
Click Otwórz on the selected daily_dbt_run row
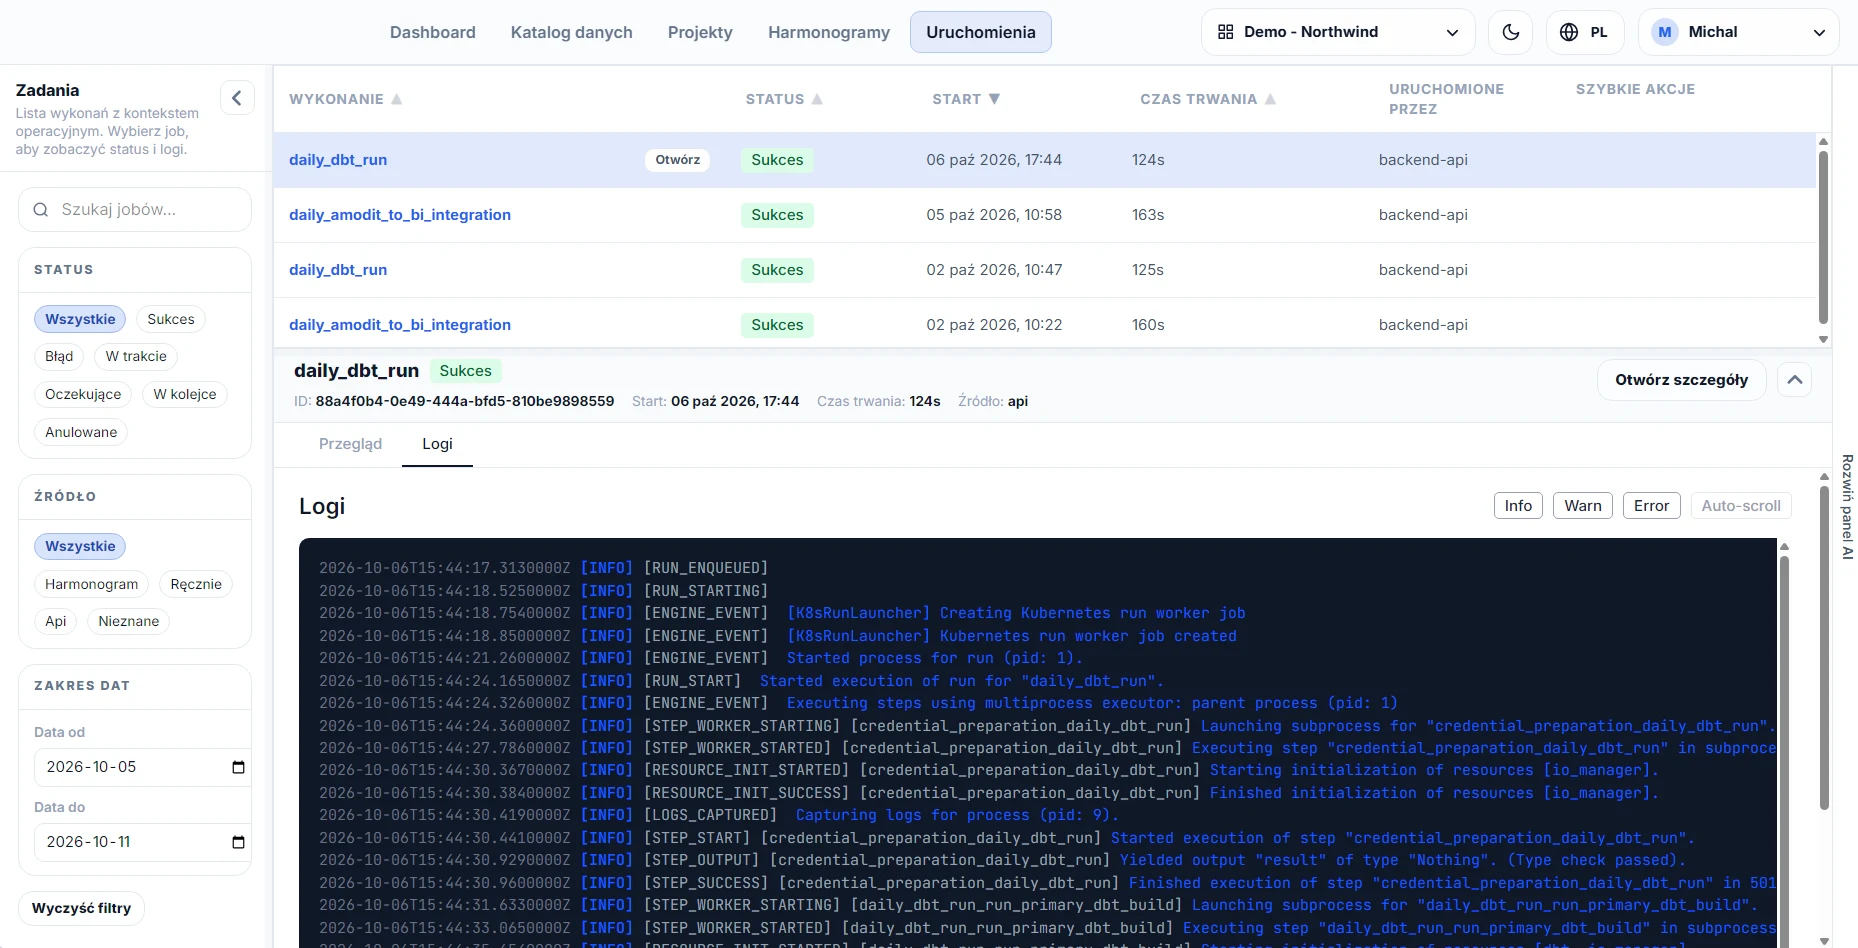point(678,160)
